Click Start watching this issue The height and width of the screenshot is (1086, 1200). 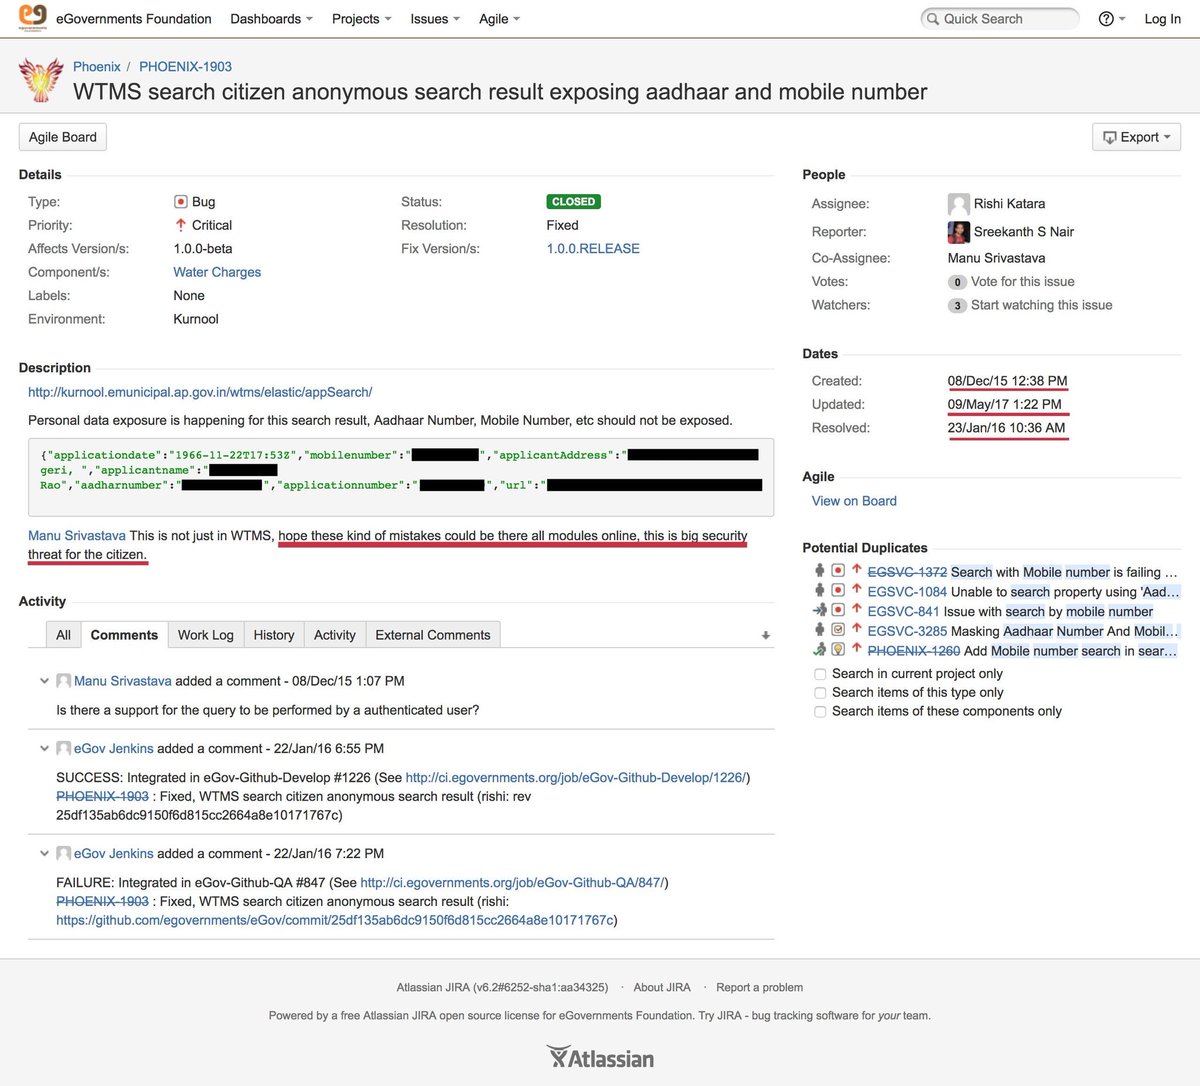1041,306
